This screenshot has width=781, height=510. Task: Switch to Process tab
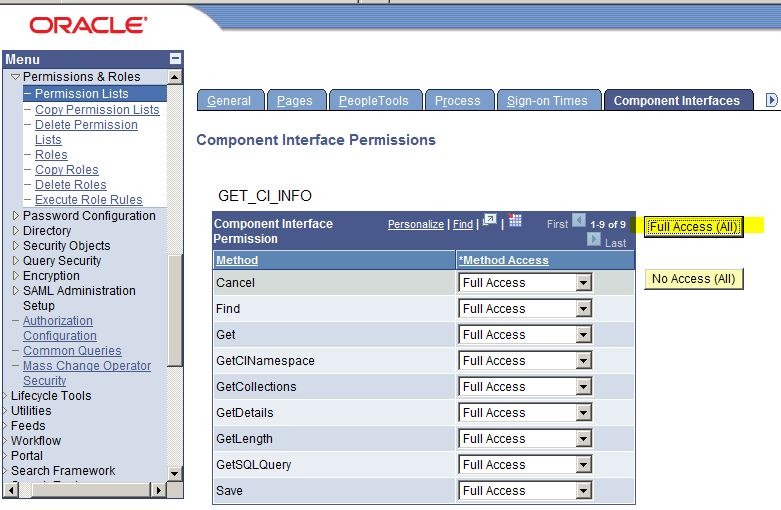click(x=459, y=101)
